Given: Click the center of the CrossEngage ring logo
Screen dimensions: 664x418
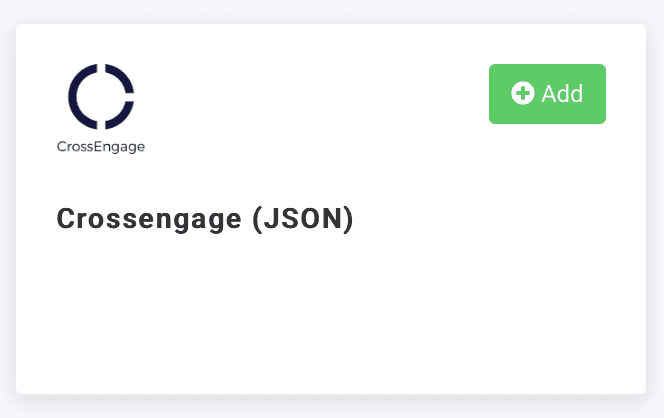Looking at the screenshot, I should 101,96.
